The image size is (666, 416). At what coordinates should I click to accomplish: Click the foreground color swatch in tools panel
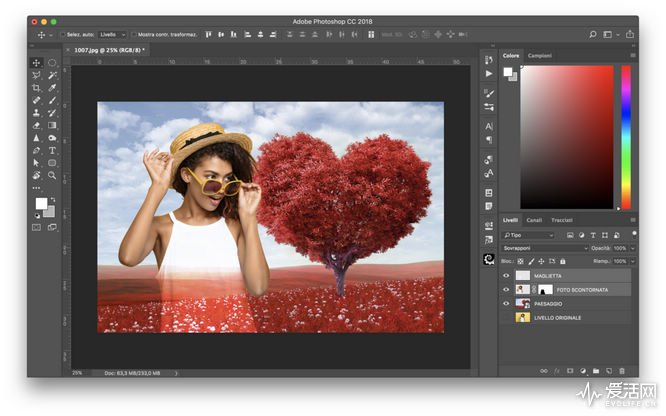pyautogui.click(x=41, y=204)
